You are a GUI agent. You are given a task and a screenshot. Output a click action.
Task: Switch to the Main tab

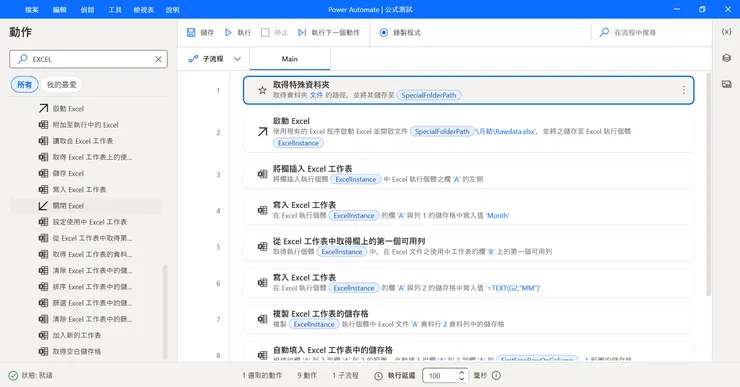(290, 59)
